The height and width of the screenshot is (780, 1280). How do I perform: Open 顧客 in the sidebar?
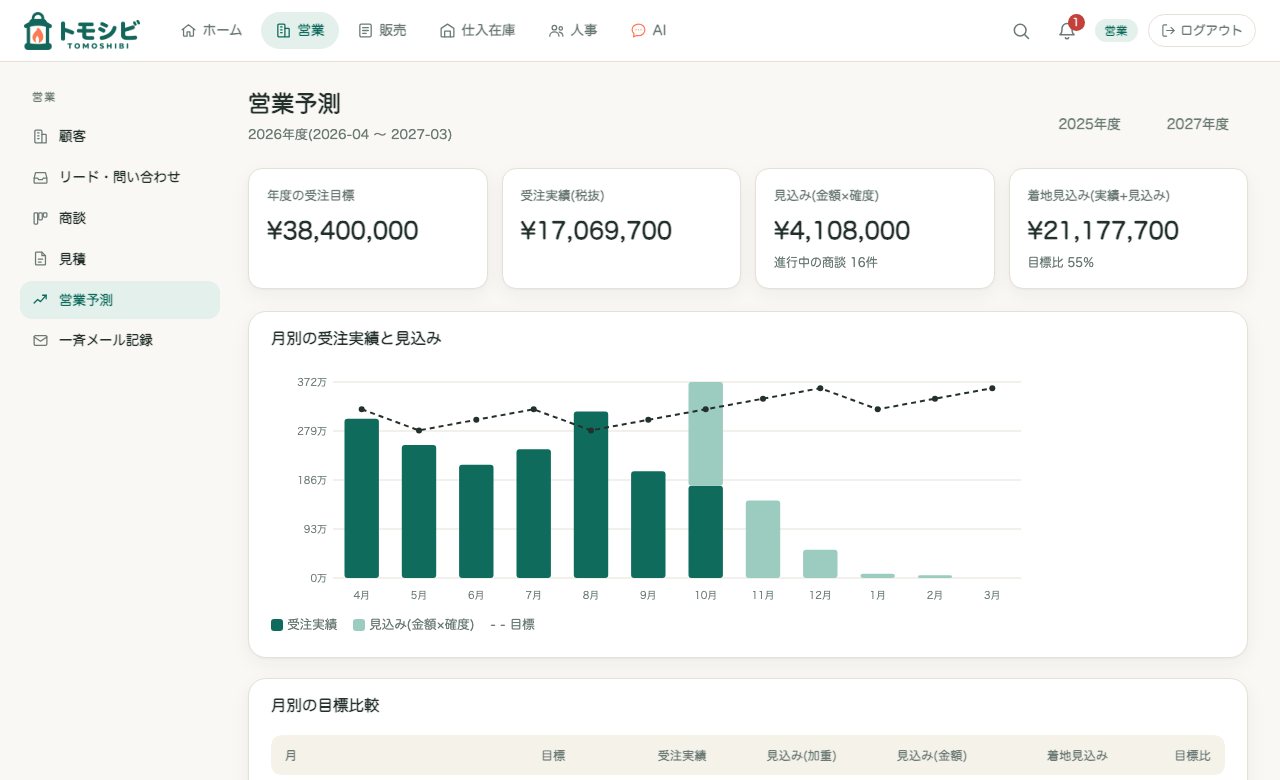(x=120, y=136)
